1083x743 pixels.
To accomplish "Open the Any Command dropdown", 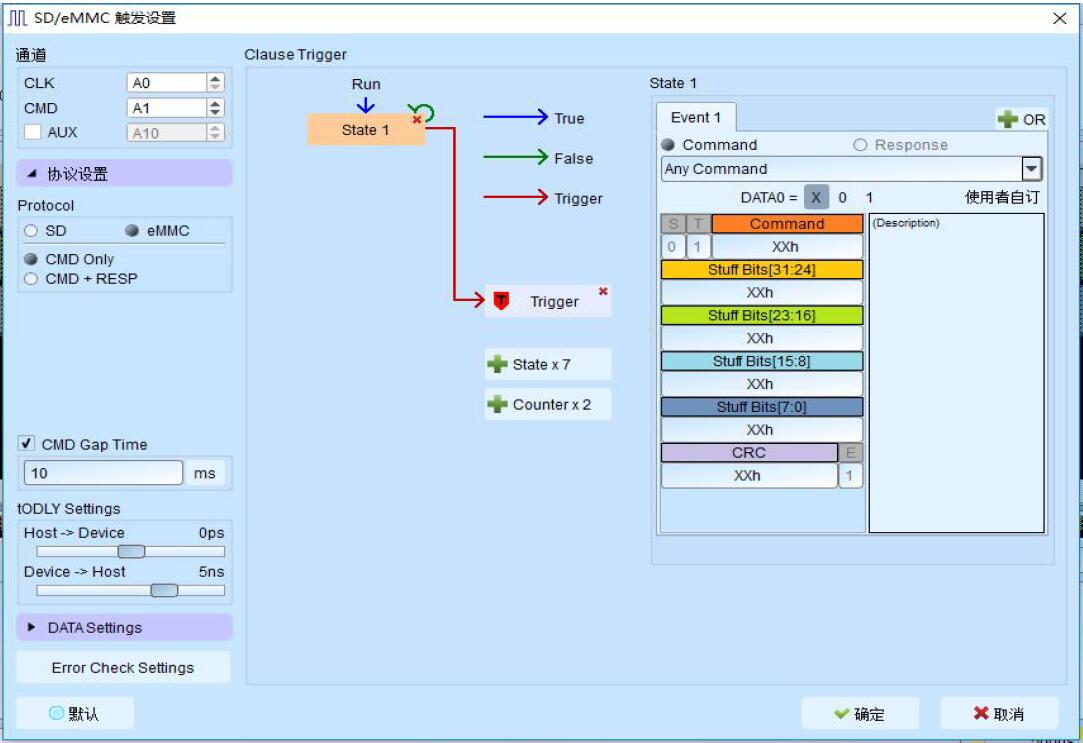I will (1032, 169).
